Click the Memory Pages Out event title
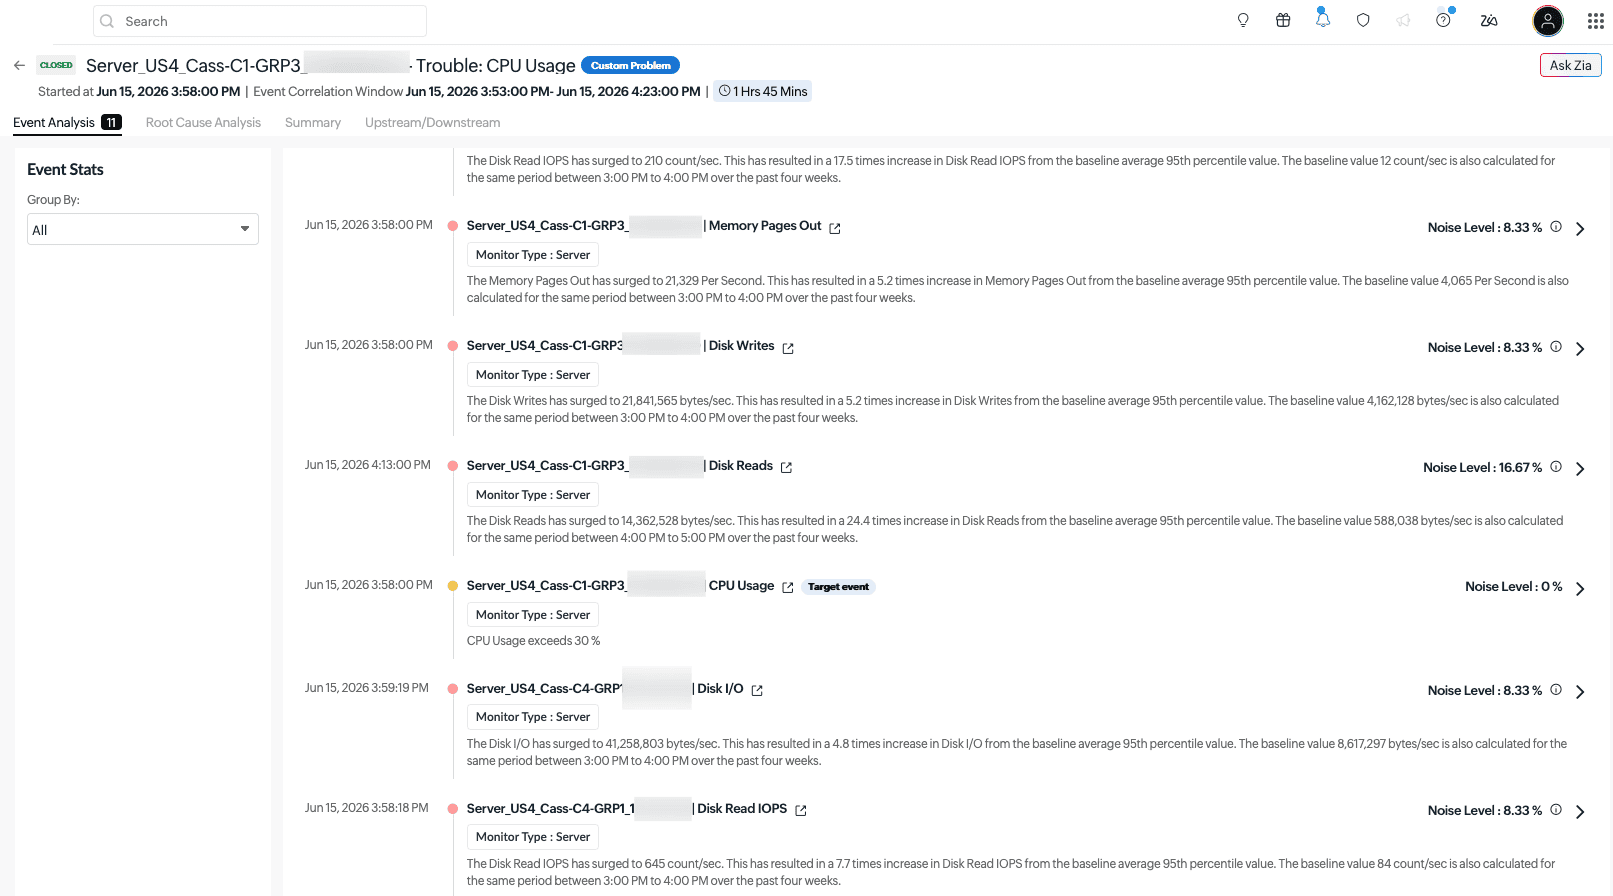This screenshot has height=896, width=1613. point(644,226)
